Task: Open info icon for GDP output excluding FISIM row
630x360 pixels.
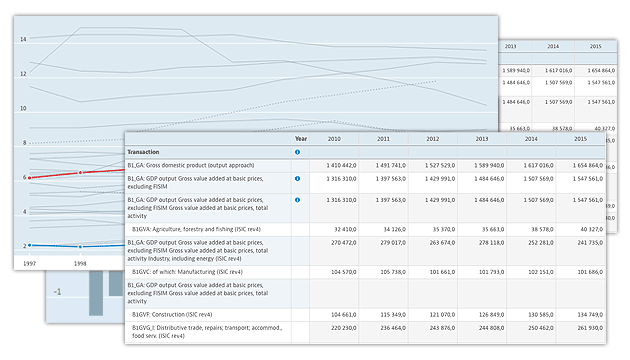Action: click(x=297, y=179)
